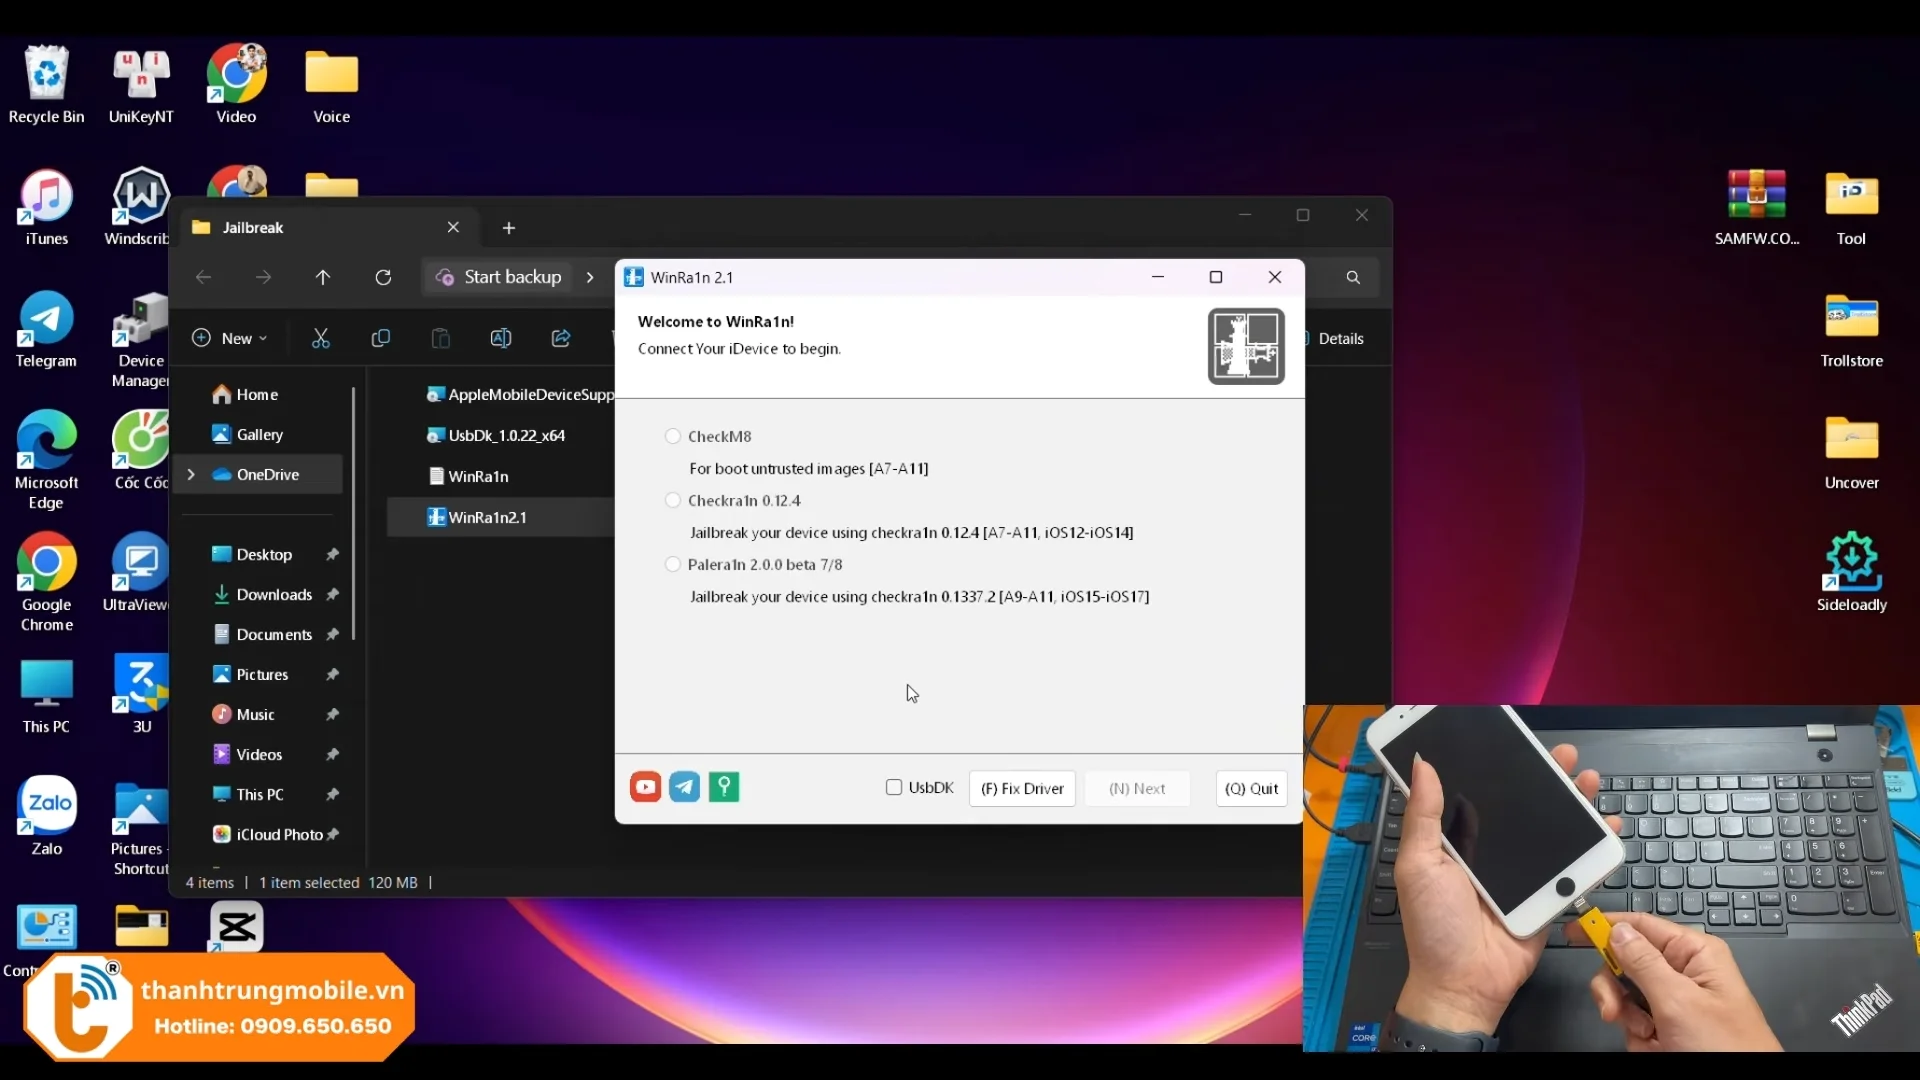
Task: Unpin Downloads using its pin icon
Action: tap(332, 595)
